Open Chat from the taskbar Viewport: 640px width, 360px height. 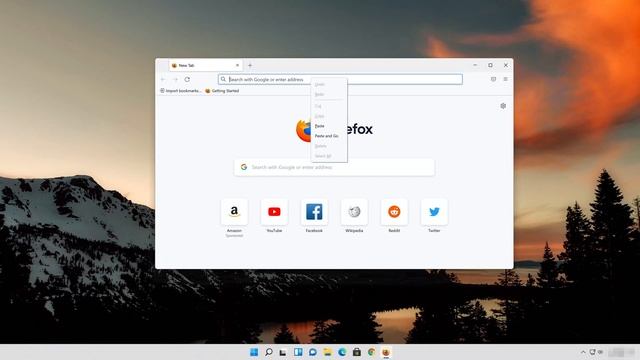pos(313,352)
